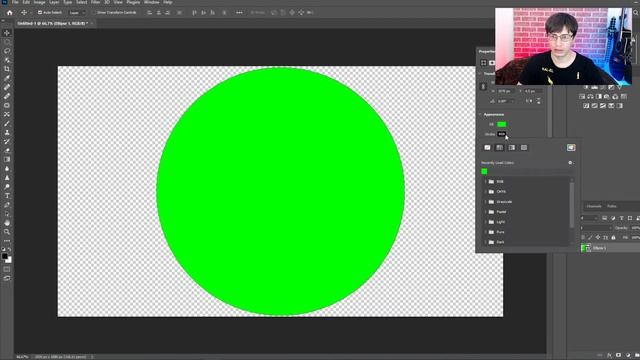Image resolution: width=640 pixels, height=360 pixels.
Task: Select the Eraser tool
Action: pos(7,151)
